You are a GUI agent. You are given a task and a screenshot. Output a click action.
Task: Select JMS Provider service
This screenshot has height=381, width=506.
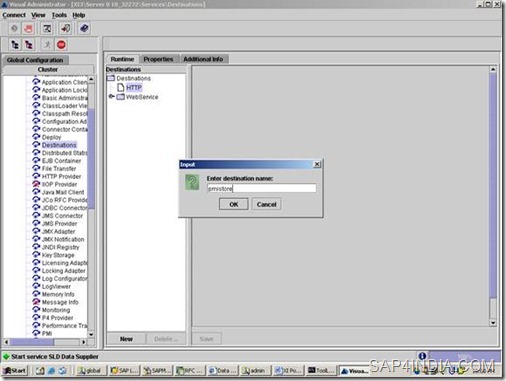point(59,224)
